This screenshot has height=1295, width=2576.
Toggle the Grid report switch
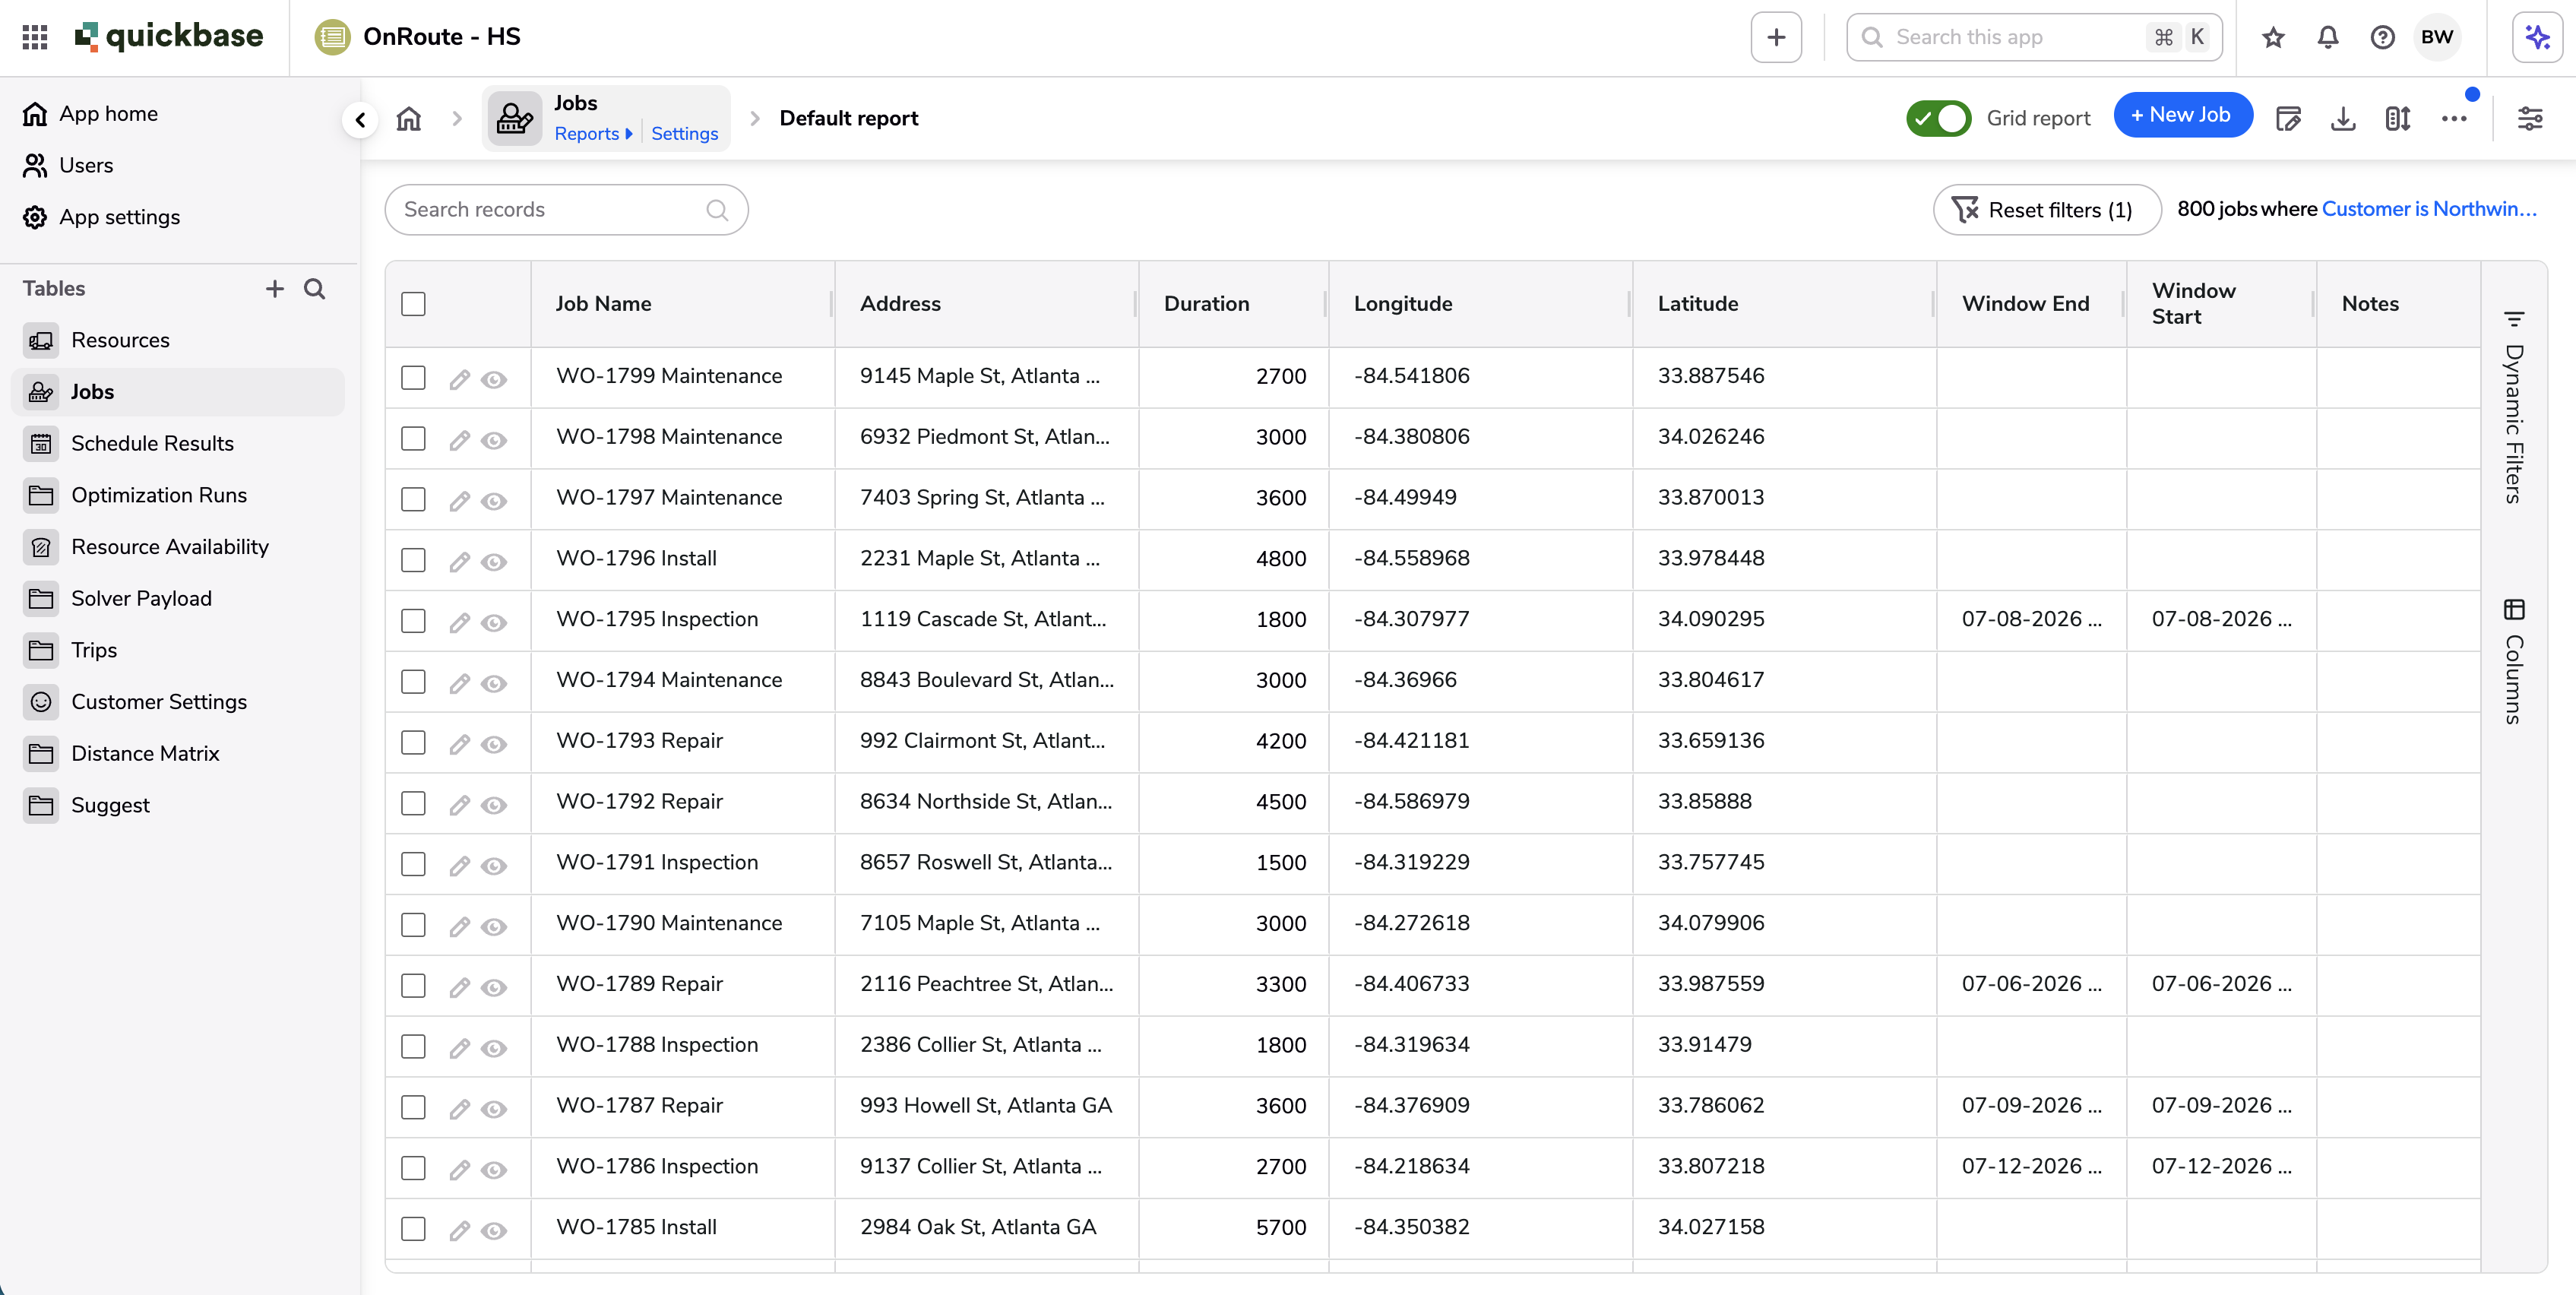1938,118
